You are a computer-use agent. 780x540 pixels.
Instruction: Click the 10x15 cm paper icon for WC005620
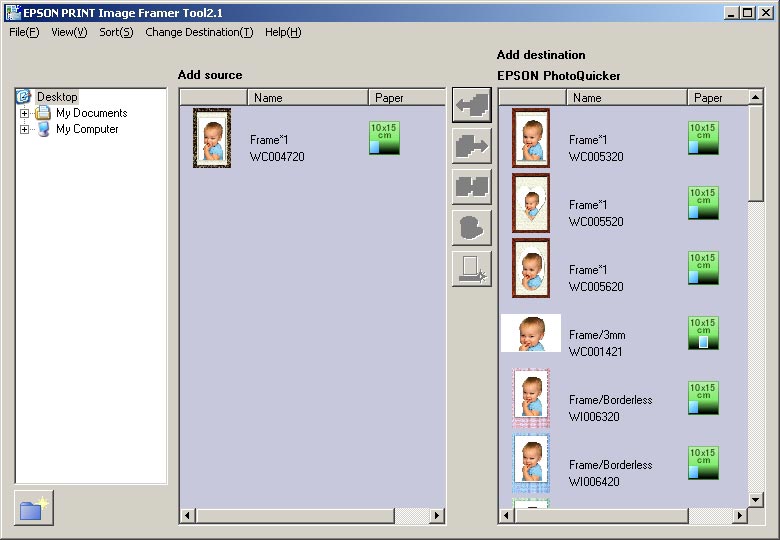coord(703,268)
